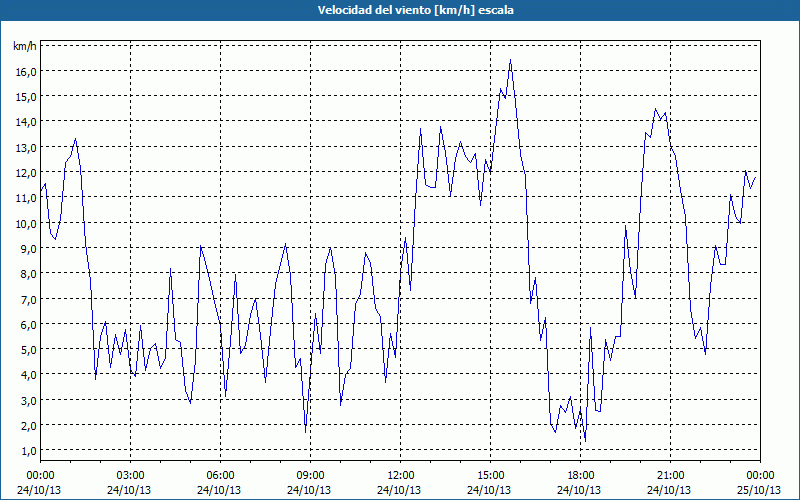Click the chart title 'Velocidad del viento [km/h] escala'
This screenshot has width=800, height=500.
tap(415, 10)
